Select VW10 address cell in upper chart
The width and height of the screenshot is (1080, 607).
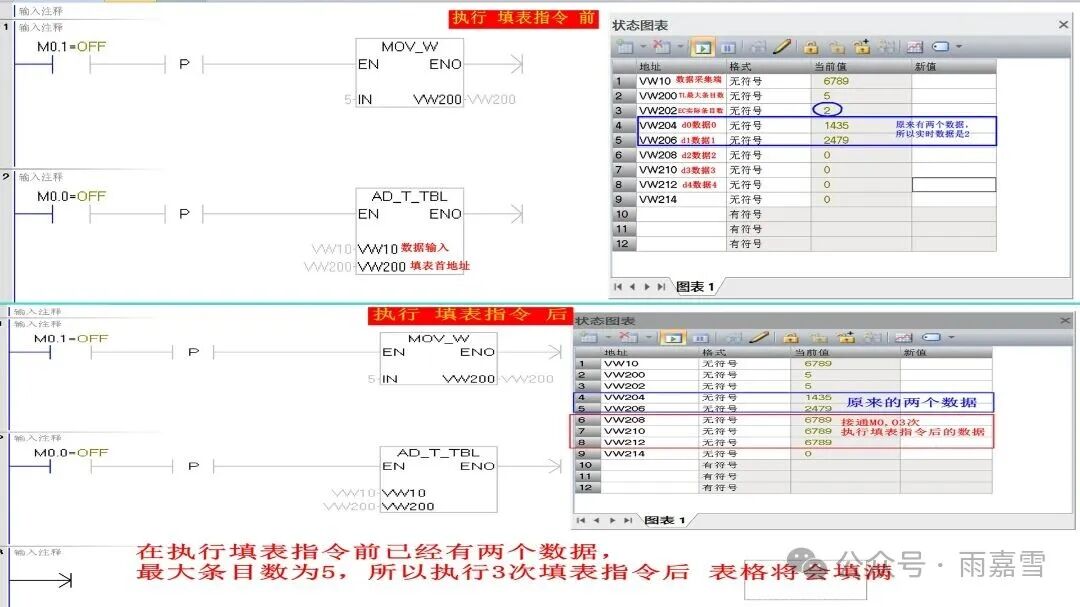(x=681, y=81)
